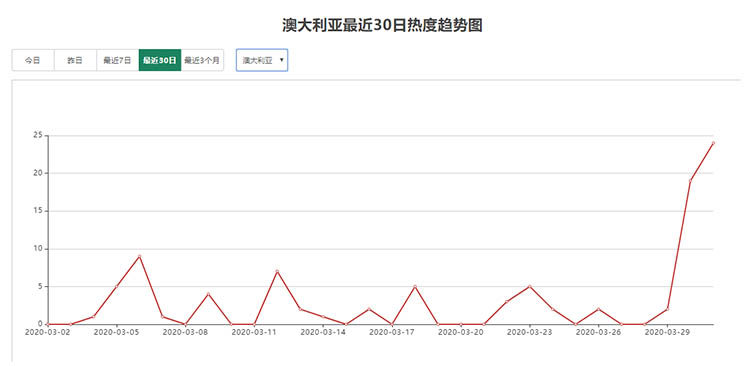Click the dropdown arrow beside 澳大利亚

coord(281,60)
